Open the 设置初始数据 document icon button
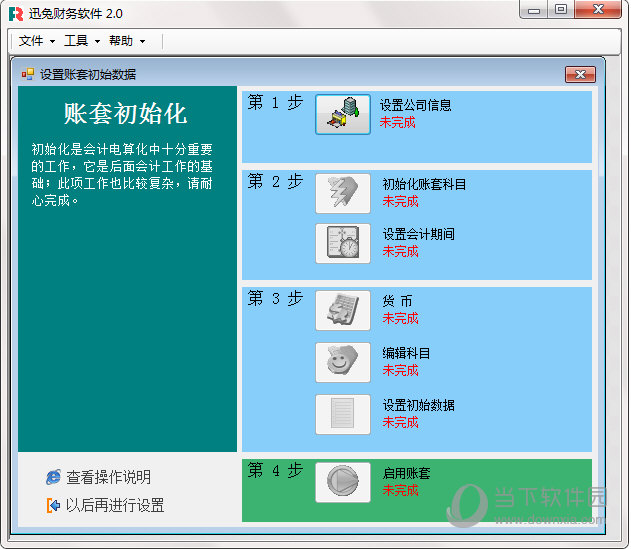This screenshot has height=549, width=631. point(343,415)
